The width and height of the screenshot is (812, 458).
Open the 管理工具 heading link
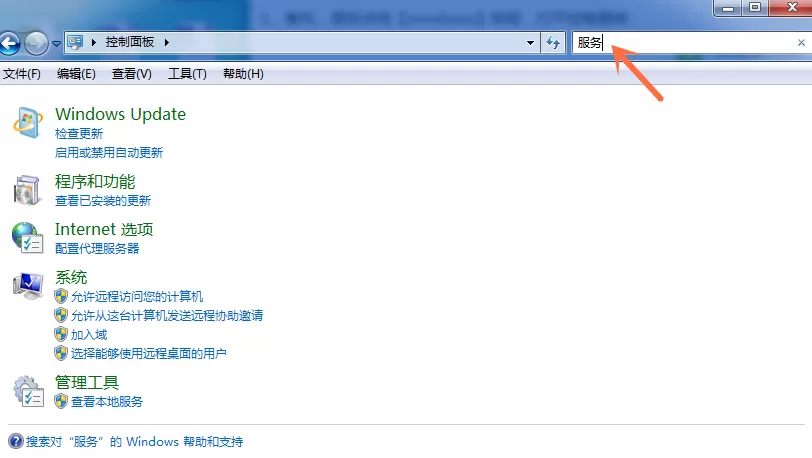[87, 383]
